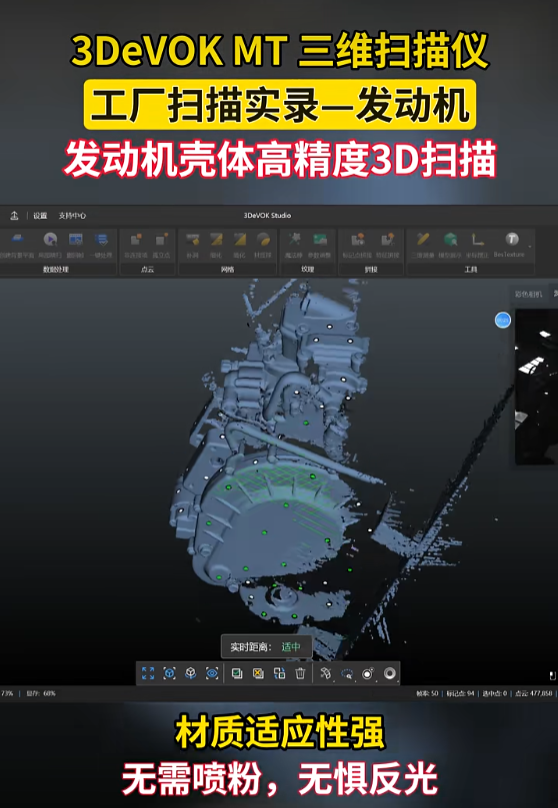The height and width of the screenshot is (808, 558).
Task: Click the 标记点拼接 icon in 拼接 group
Action: click(x=358, y=240)
